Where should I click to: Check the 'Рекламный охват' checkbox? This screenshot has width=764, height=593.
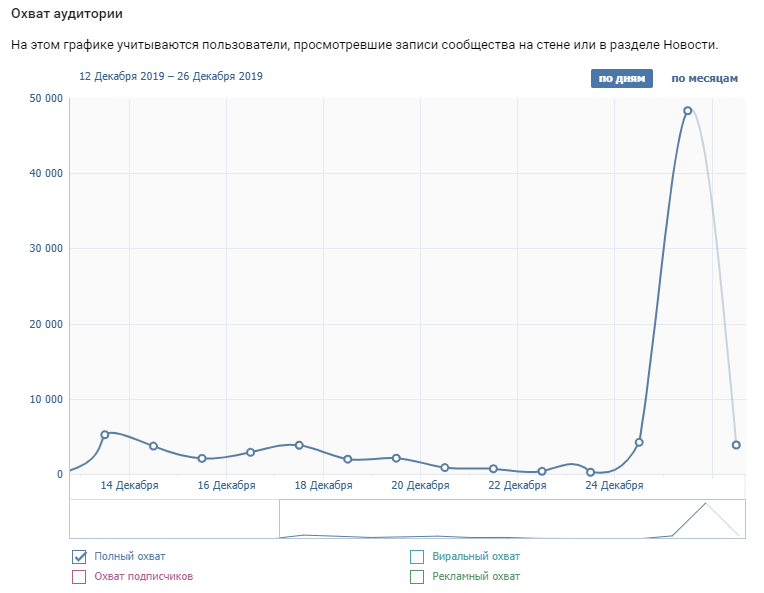pos(417,576)
